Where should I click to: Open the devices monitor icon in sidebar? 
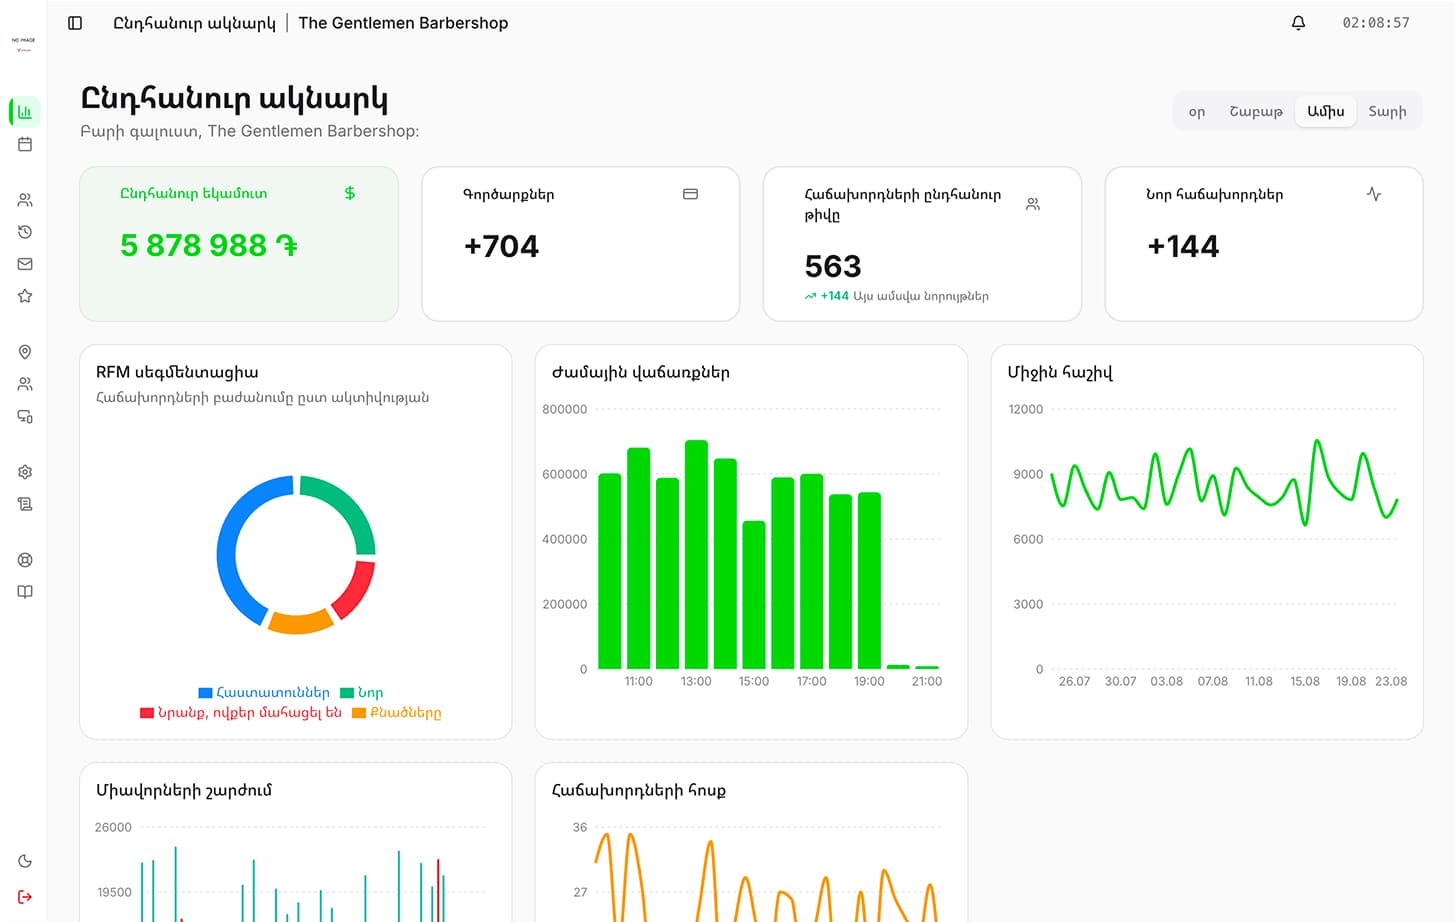[x=25, y=416]
